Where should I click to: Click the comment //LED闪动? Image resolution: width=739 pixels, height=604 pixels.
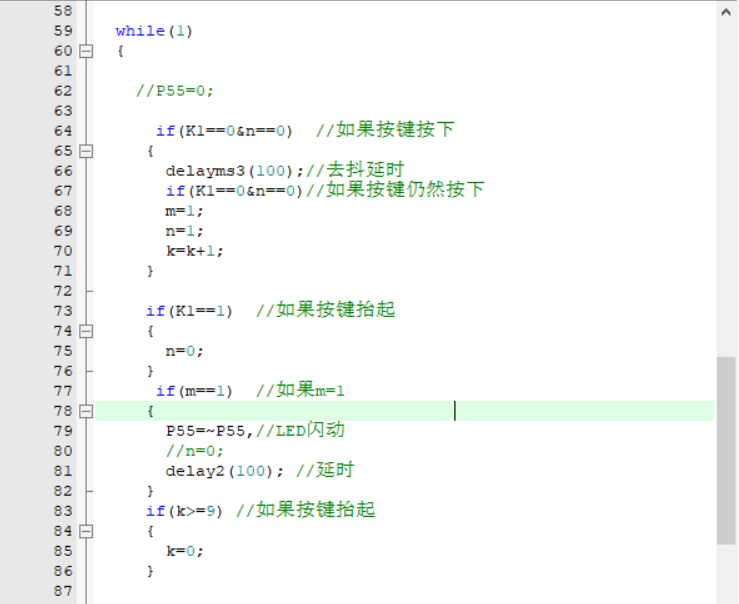click(x=301, y=430)
